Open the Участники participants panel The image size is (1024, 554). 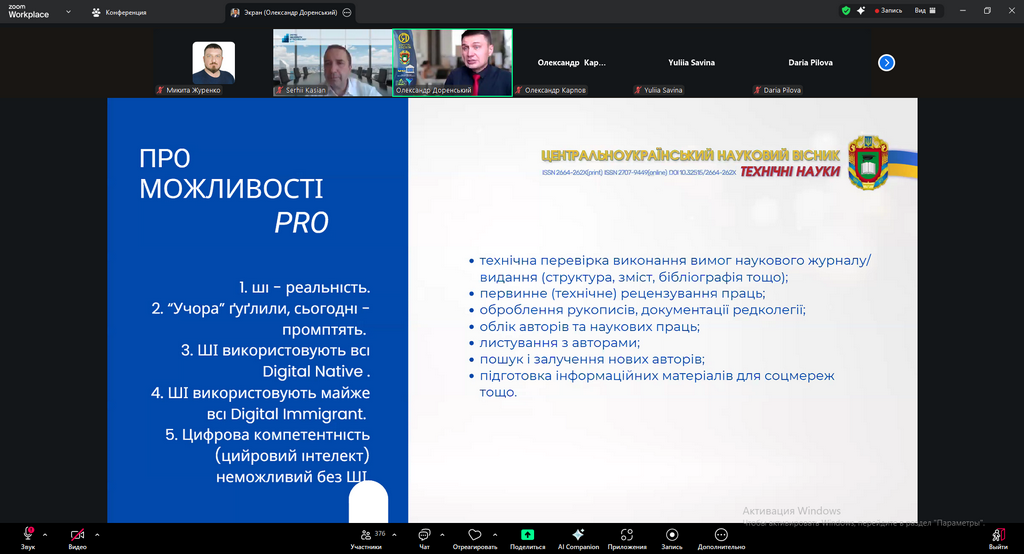tap(365, 536)
